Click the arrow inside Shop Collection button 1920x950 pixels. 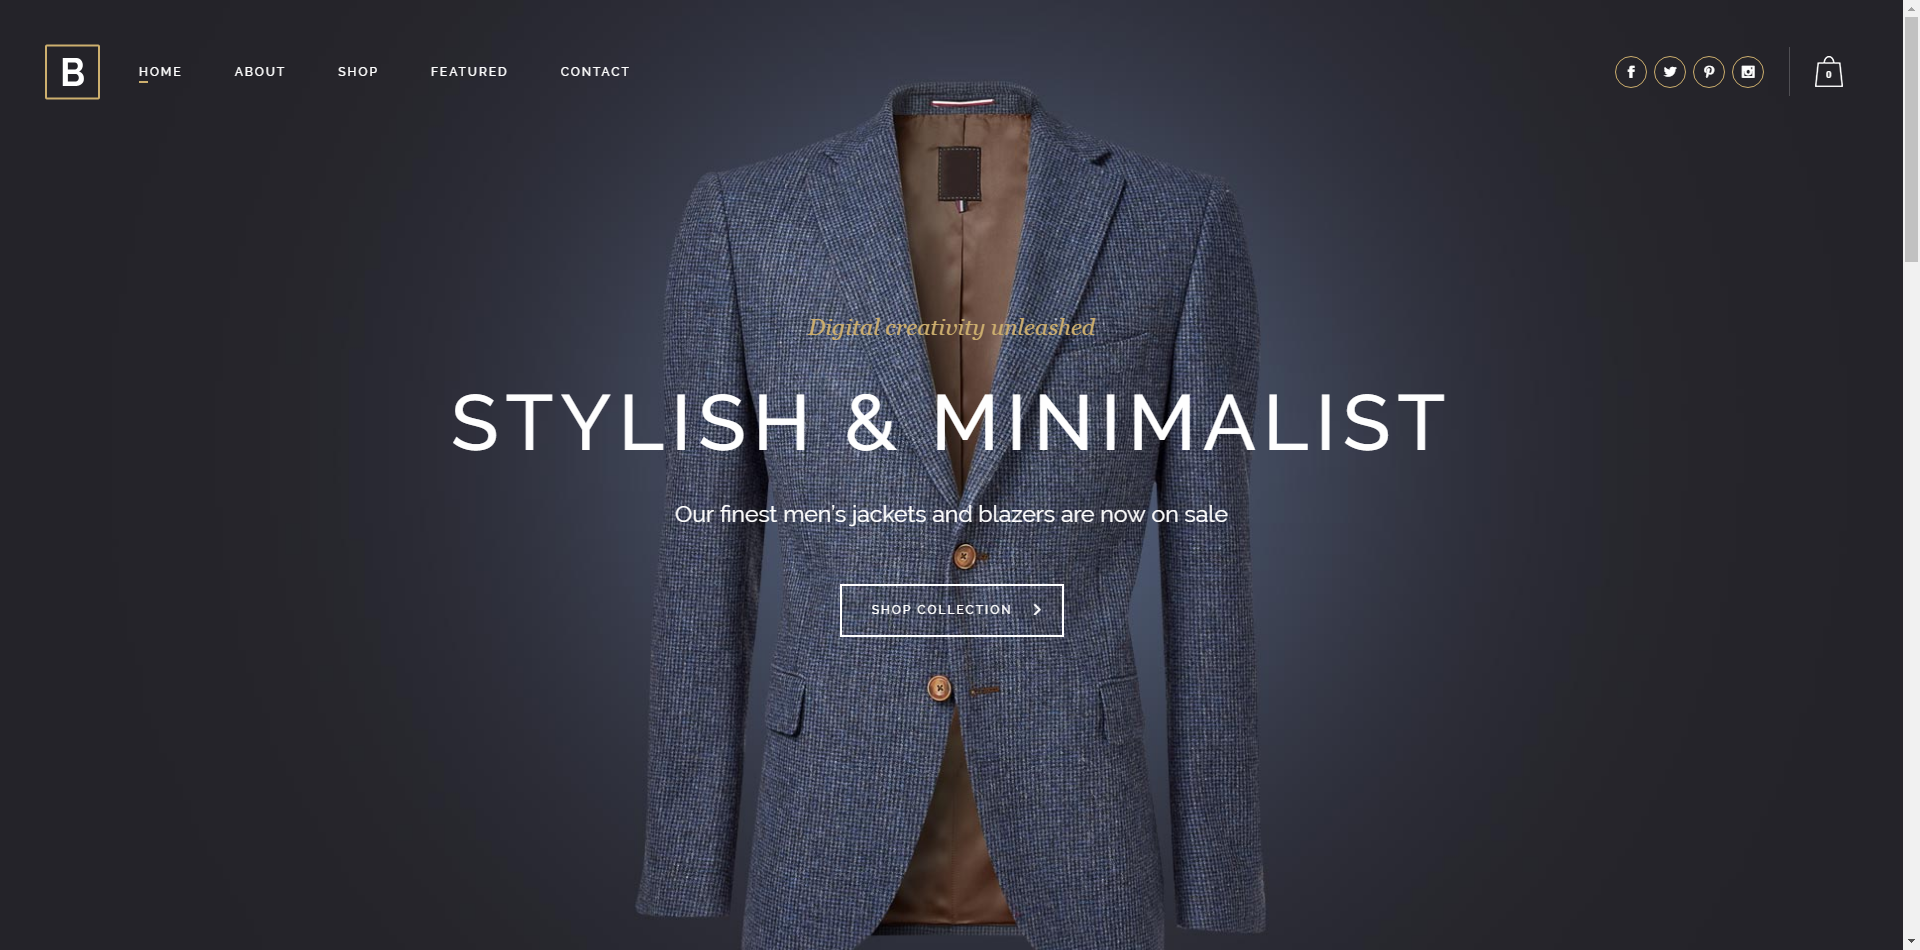[1037, 610]
